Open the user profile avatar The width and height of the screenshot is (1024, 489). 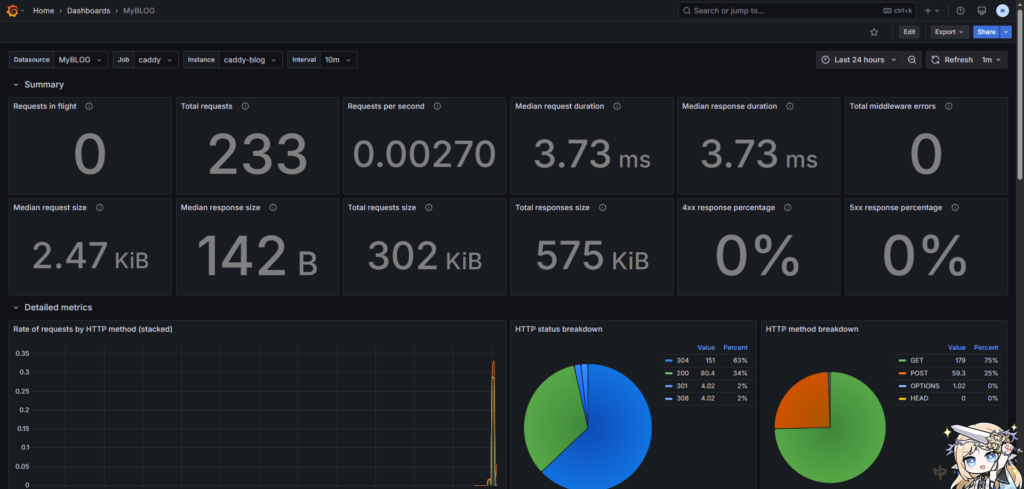(x=1002, y=10)
